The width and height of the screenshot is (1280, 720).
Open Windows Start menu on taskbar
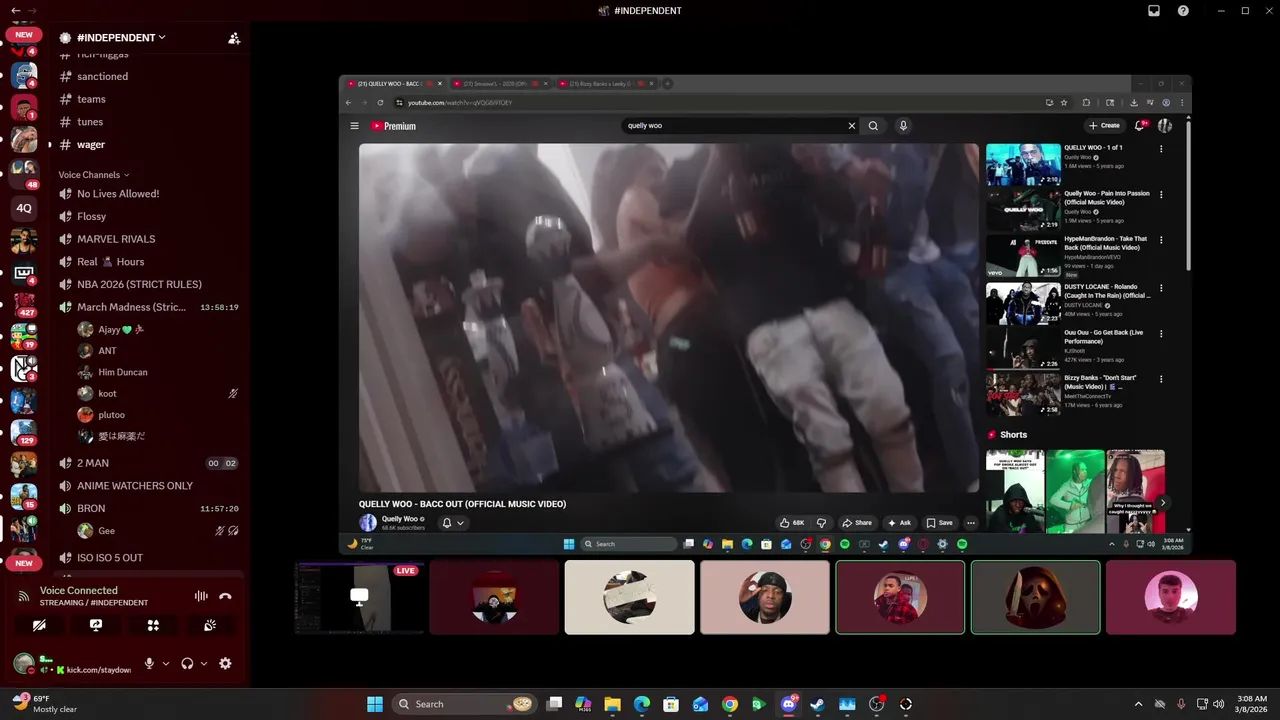375,704
